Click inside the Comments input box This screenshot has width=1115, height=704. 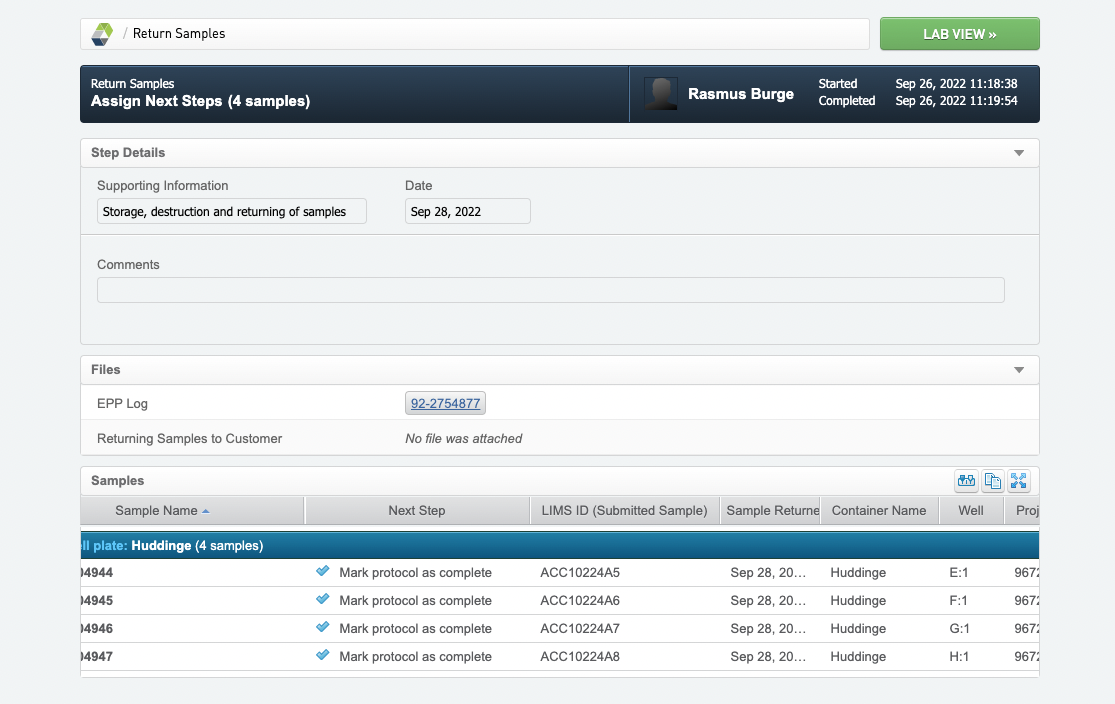(x=550, y=289)
